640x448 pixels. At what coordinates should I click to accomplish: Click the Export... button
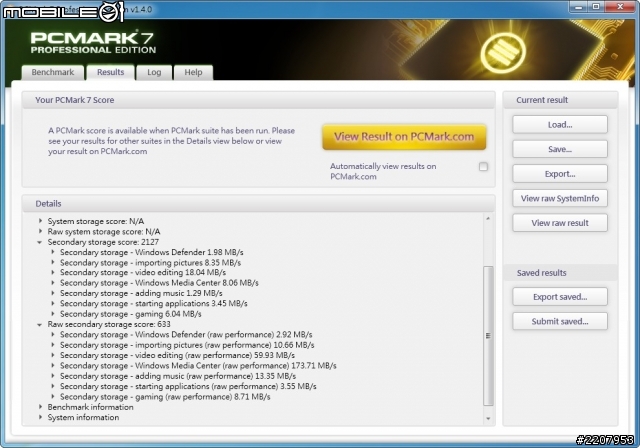tap(560, 174)
